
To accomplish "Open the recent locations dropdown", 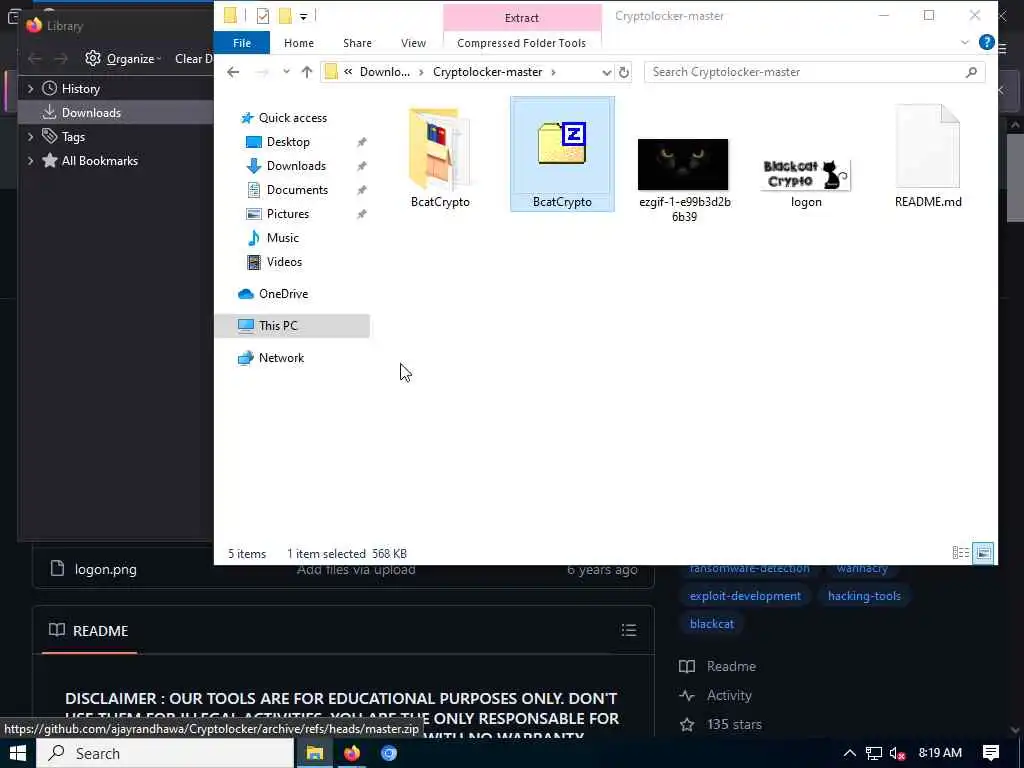I will (x=286, y=72).
